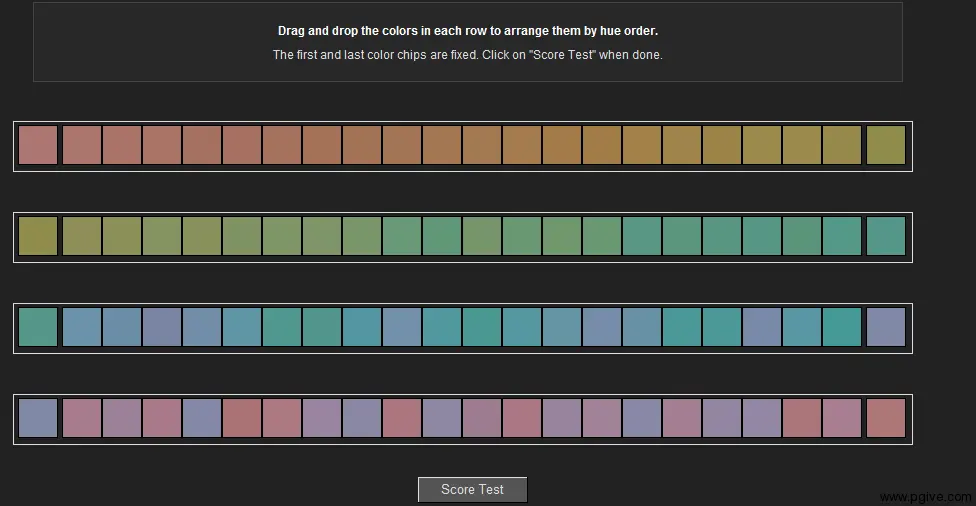Choose the fifteenth chip in the first row

602,145
